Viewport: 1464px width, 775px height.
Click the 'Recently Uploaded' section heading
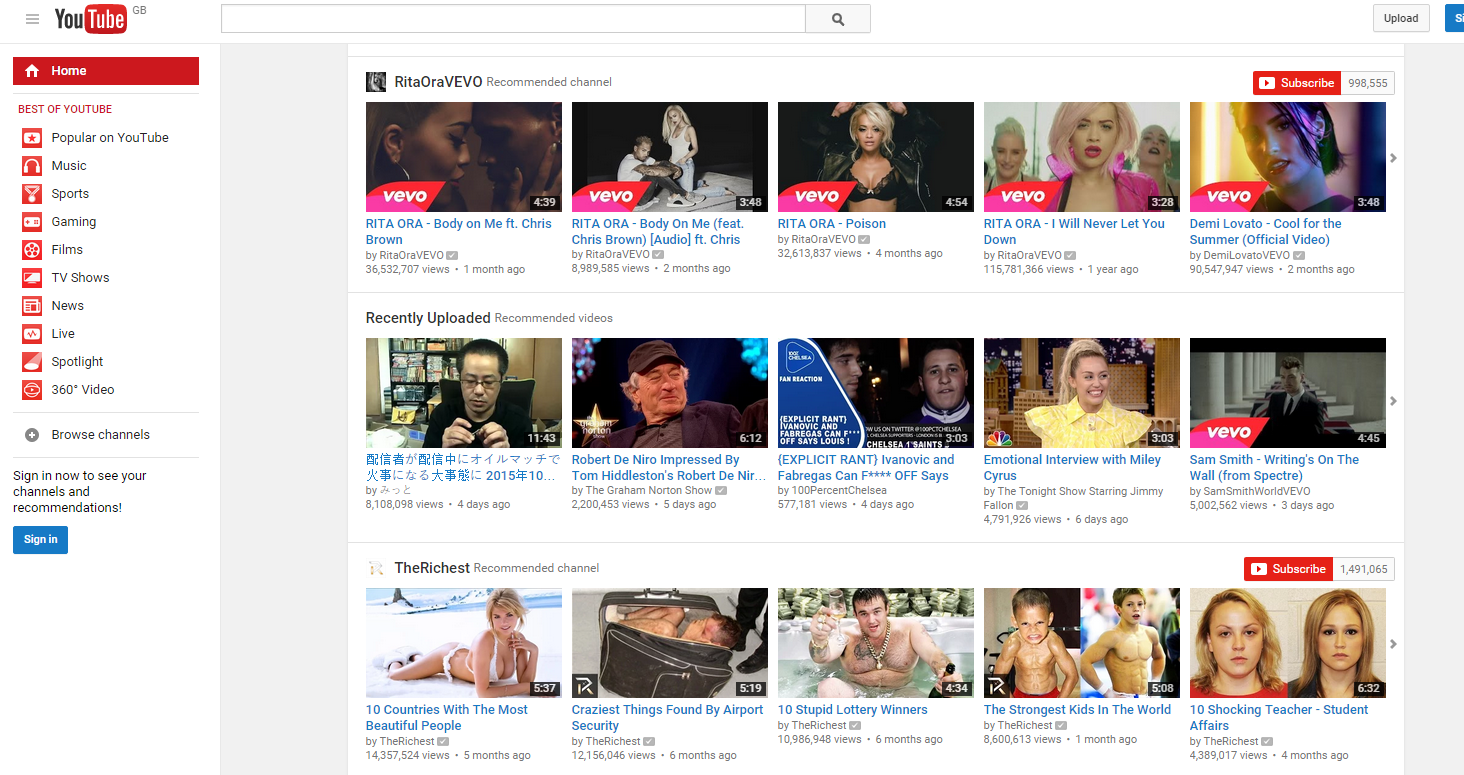pyautogui.click(x=428, y=318)
